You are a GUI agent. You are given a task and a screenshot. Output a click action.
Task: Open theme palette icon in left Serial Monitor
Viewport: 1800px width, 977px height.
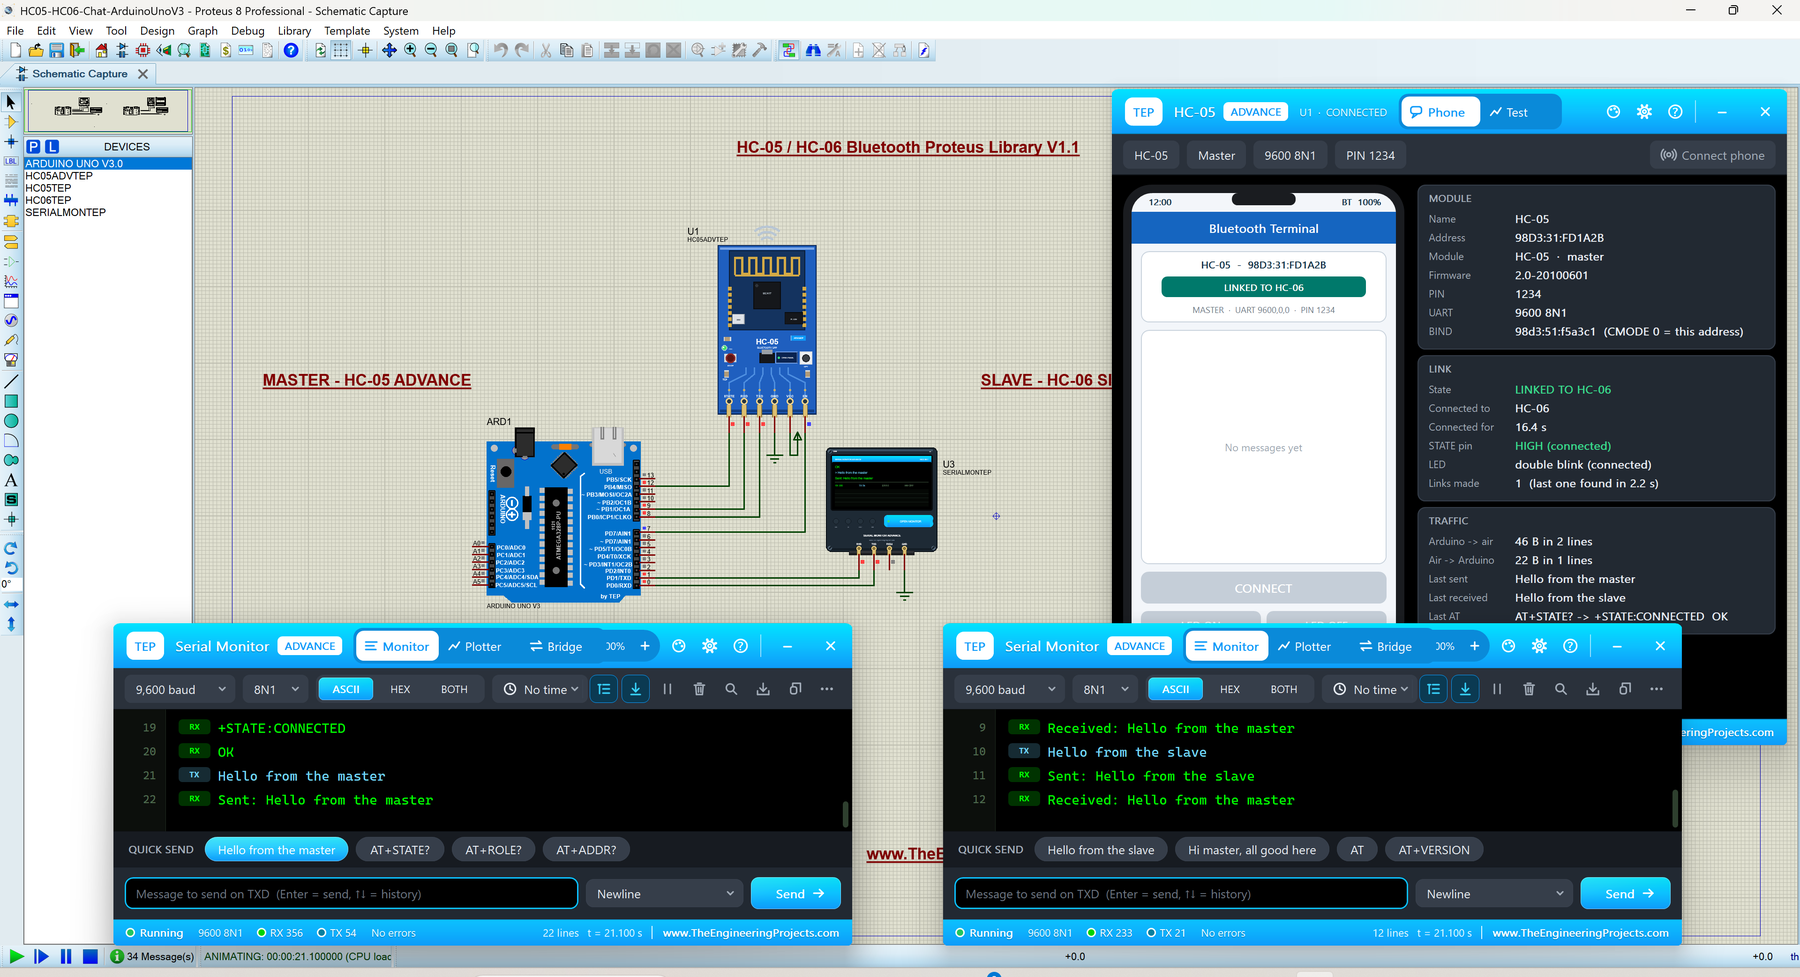pos(679,646)
